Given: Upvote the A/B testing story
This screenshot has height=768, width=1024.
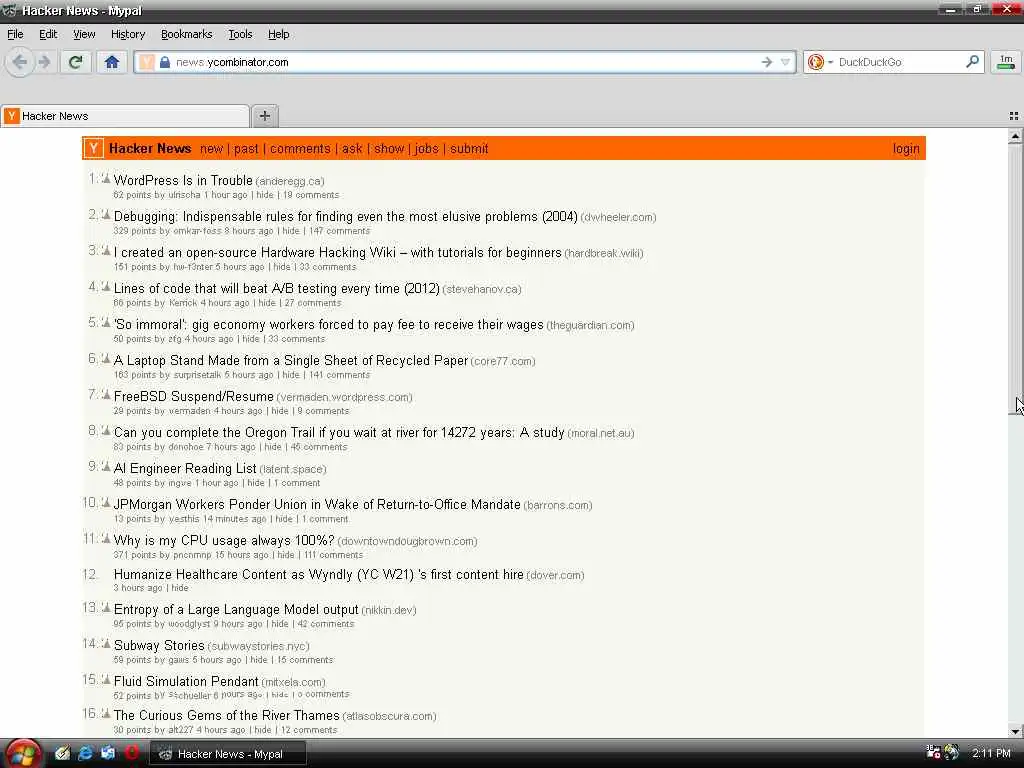Looking at the screenshot, I should (x=106, y=285).
